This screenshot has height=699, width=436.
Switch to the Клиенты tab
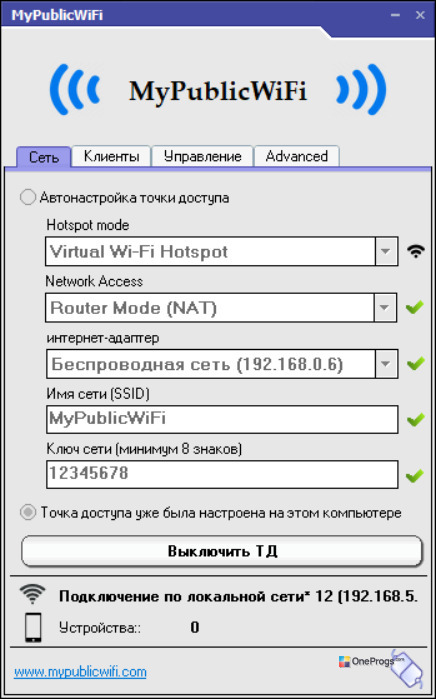point(111,156)
